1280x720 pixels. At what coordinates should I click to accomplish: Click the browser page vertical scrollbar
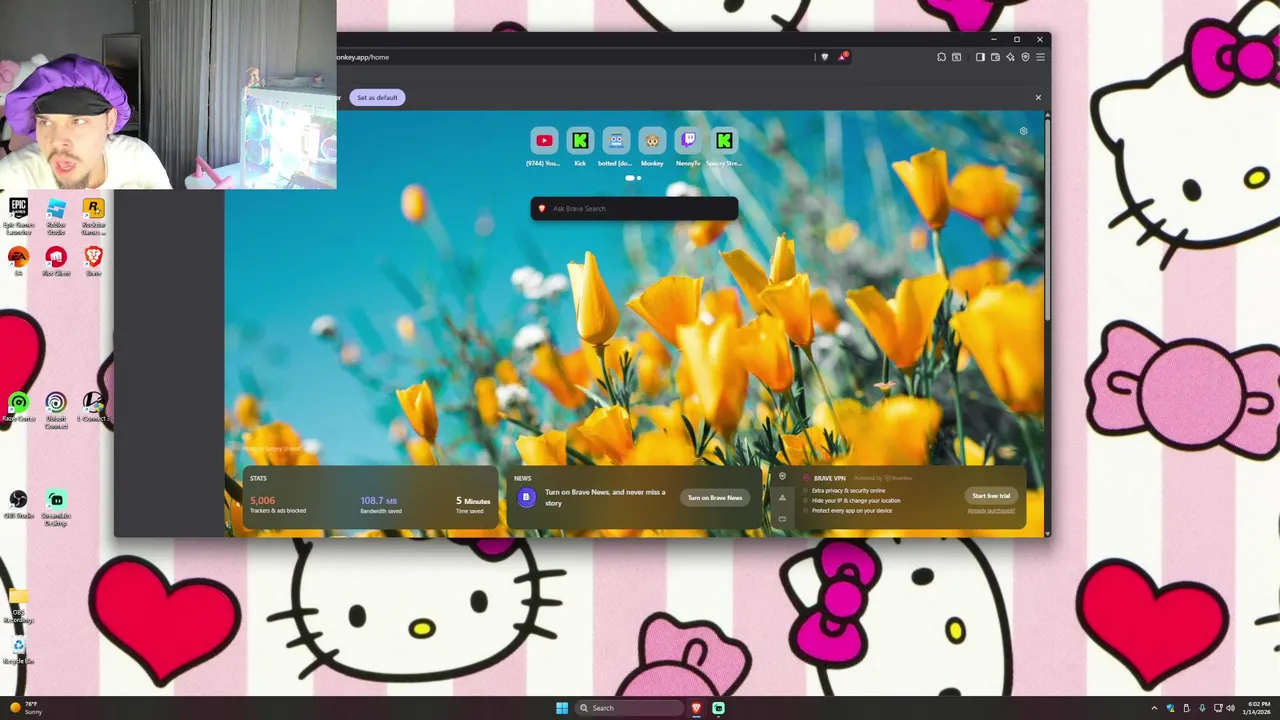[x=1047, y=220]
